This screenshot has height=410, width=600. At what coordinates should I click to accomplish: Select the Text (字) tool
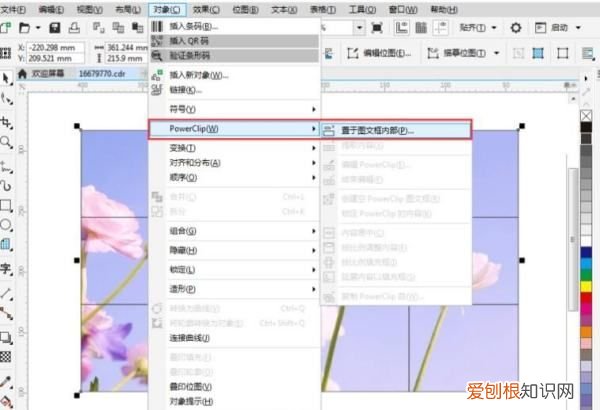coord(6,269)
